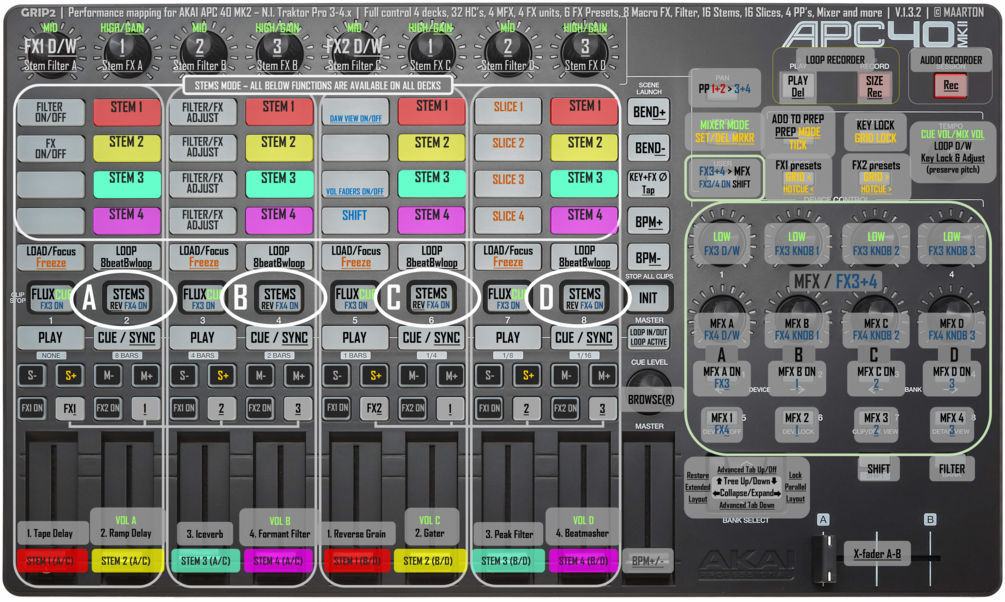Viewport: 1005px width, 602px height.
Task: Toggle VOL FADERS ON/OFF pad
Action: [356, 185]
